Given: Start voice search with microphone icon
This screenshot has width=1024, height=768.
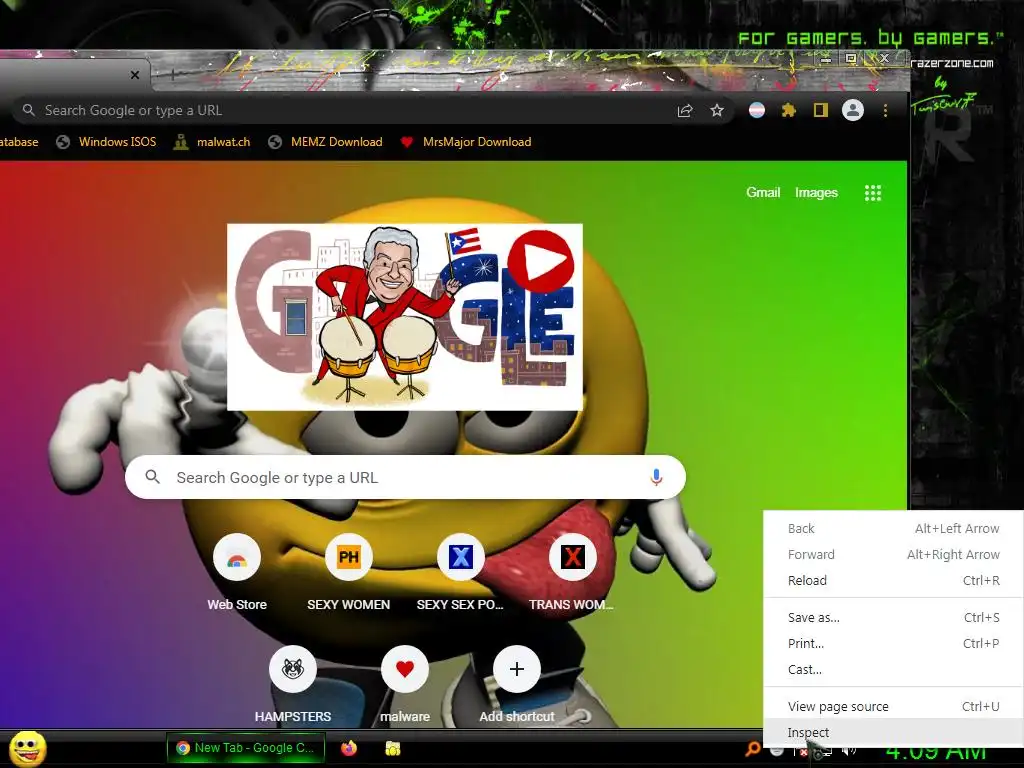Looking at the screenshot, I should [x=656, y=477].
